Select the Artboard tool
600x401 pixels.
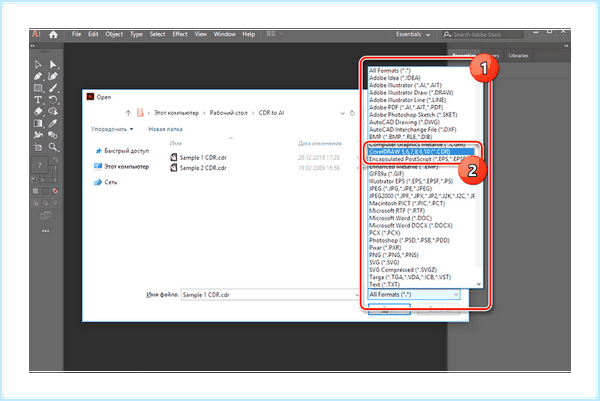pos(38,147)
